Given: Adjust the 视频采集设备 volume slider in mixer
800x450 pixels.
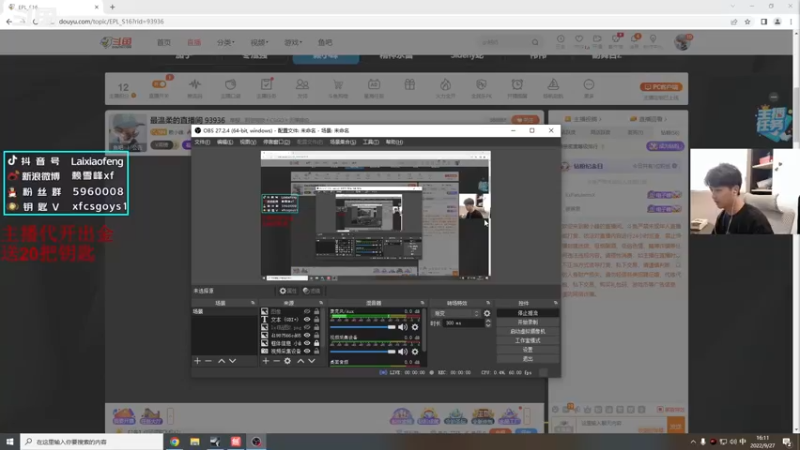Looking at the screenshot, I should 363,352.
